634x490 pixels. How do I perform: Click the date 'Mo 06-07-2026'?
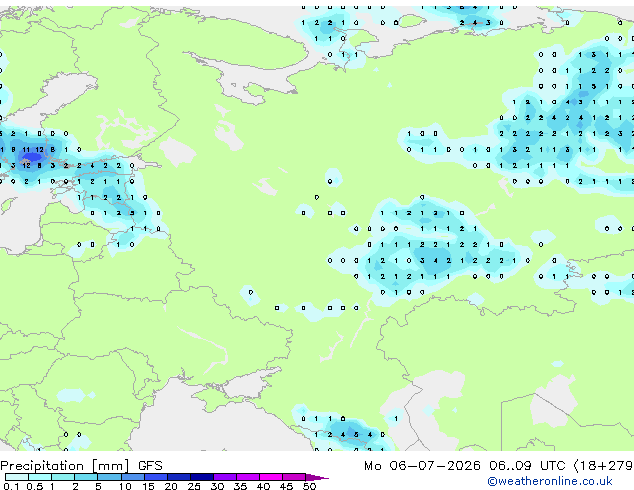(422, 466)
